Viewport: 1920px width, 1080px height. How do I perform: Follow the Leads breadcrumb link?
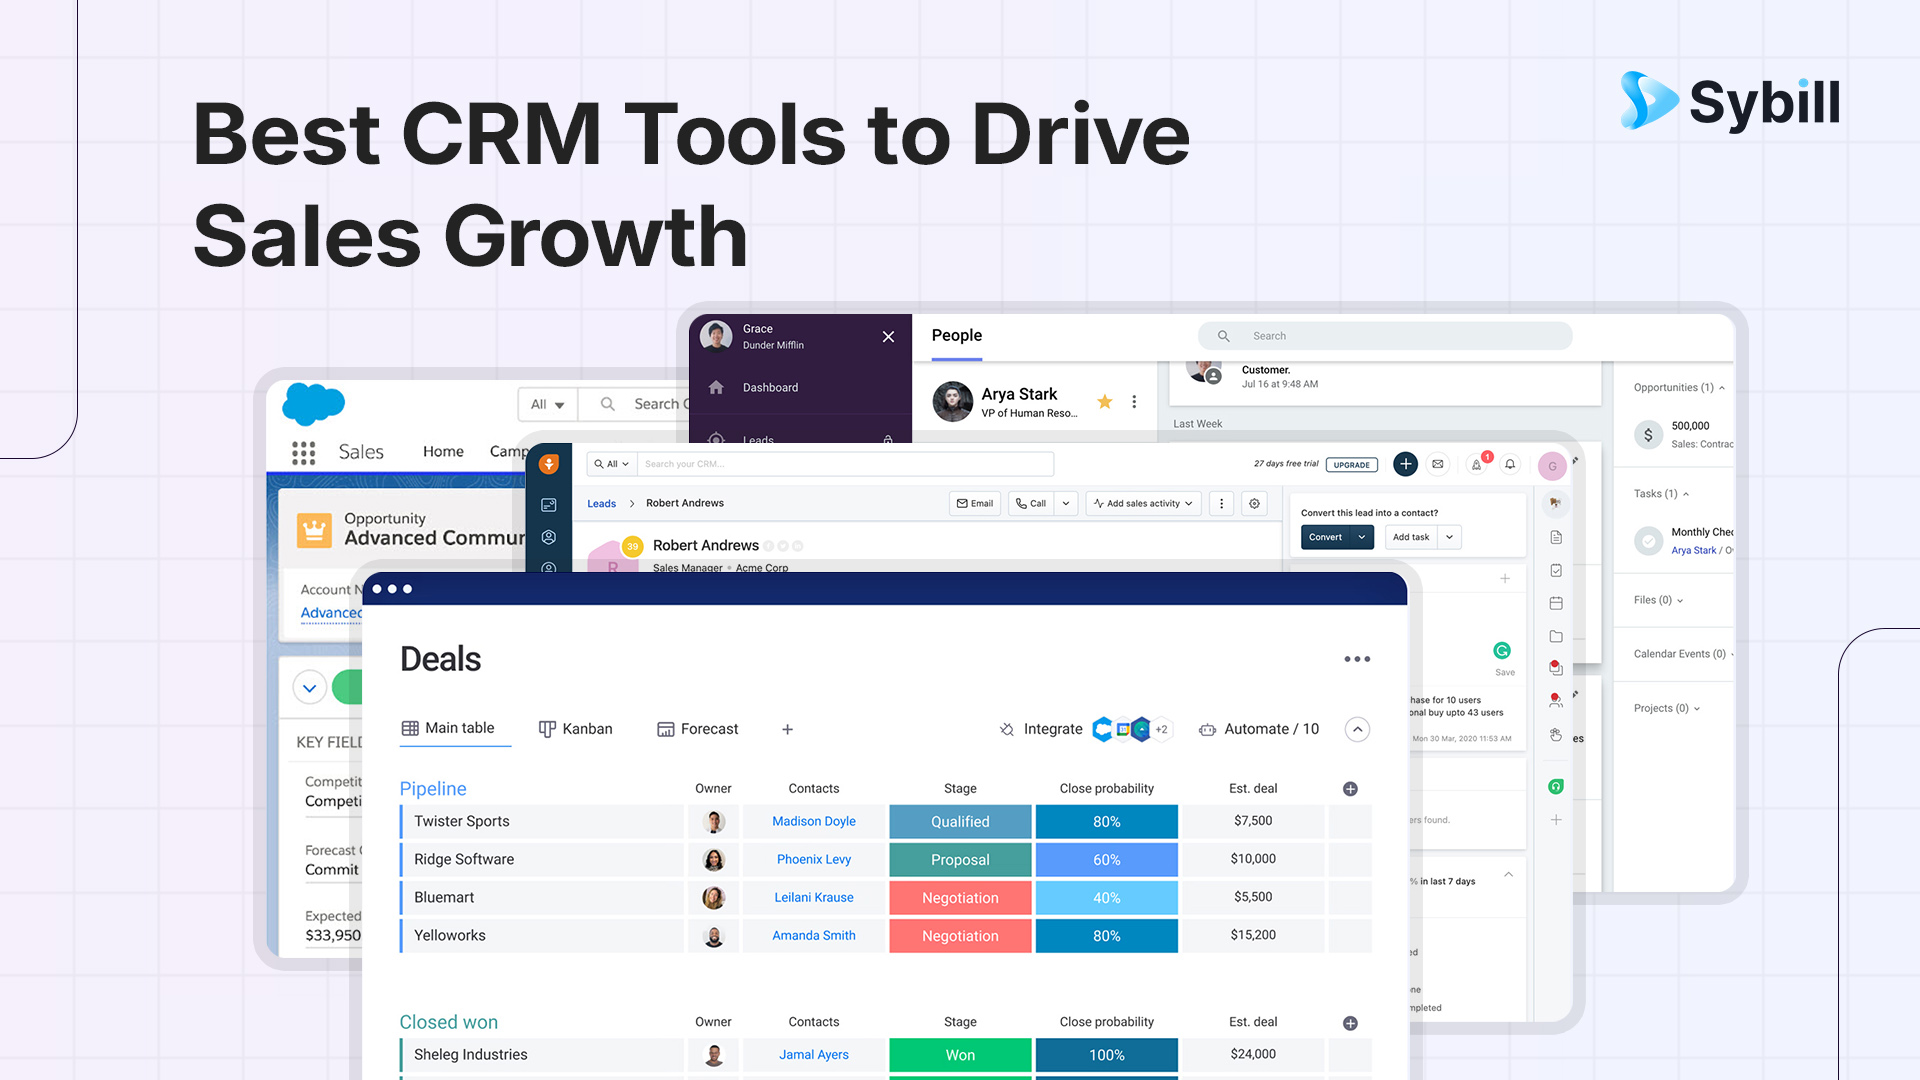pyautogui.click(x=601, y=504)
